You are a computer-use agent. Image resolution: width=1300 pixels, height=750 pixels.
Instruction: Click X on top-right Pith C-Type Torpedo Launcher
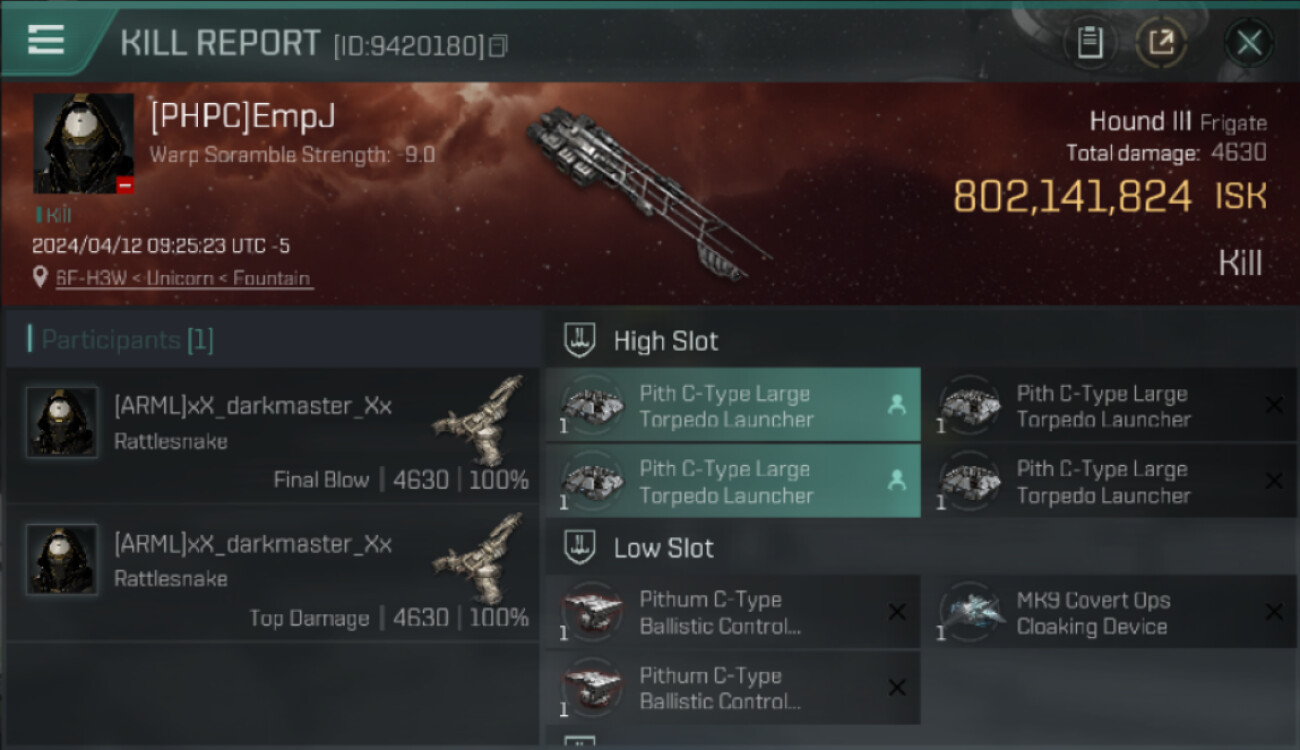click(1273, 405)
